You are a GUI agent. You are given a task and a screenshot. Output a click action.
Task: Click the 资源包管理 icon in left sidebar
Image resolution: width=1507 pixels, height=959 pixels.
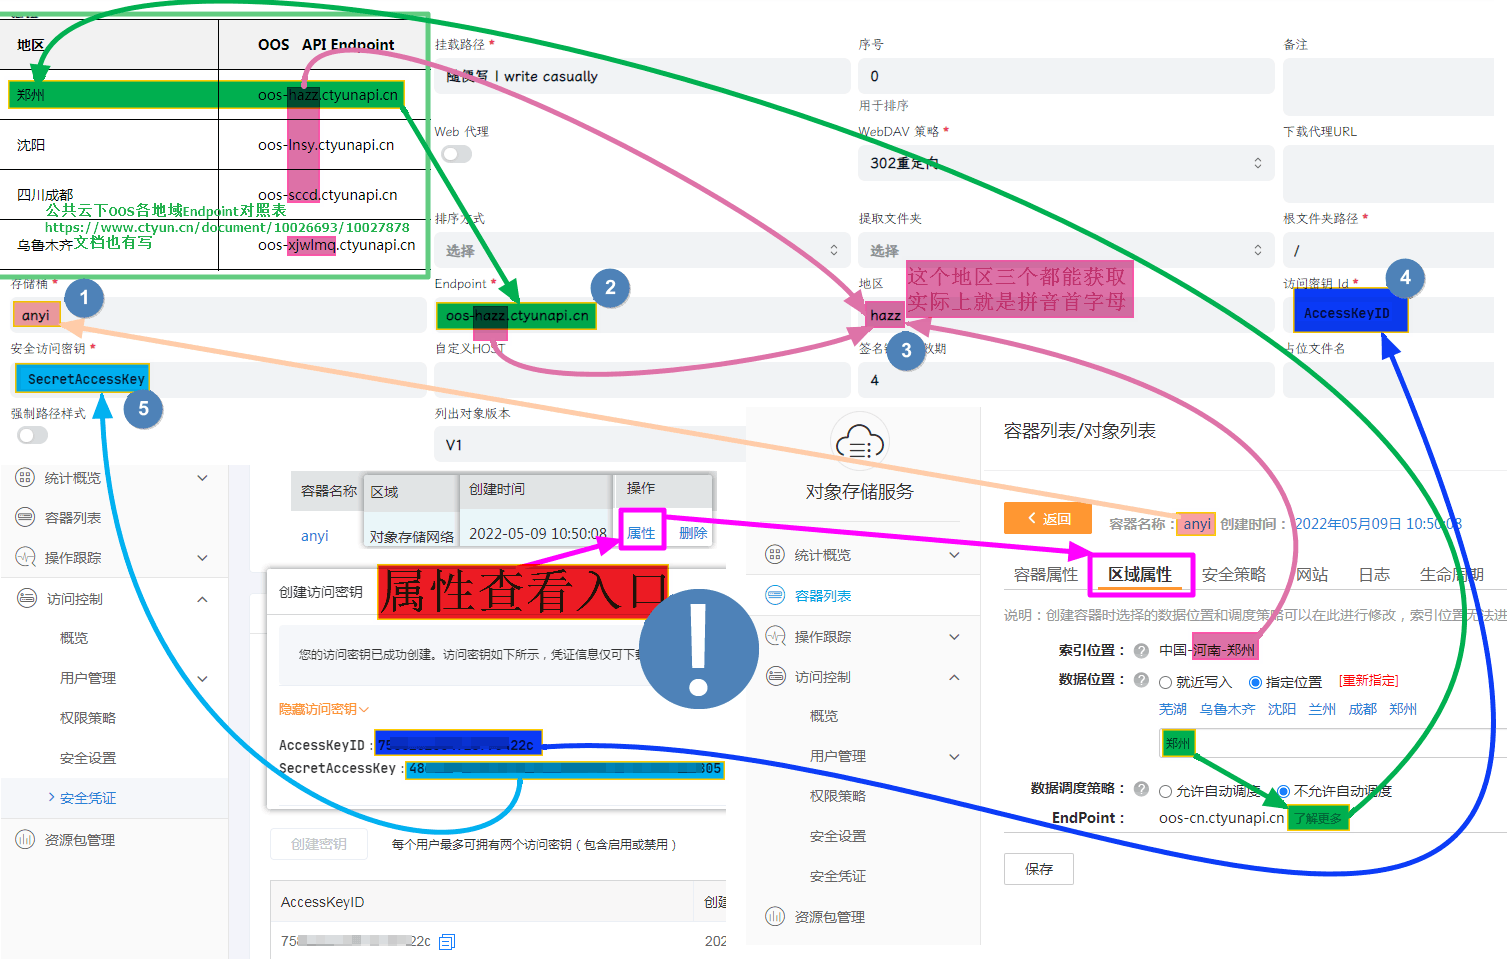pyautogui.click(x=25, y=840)
